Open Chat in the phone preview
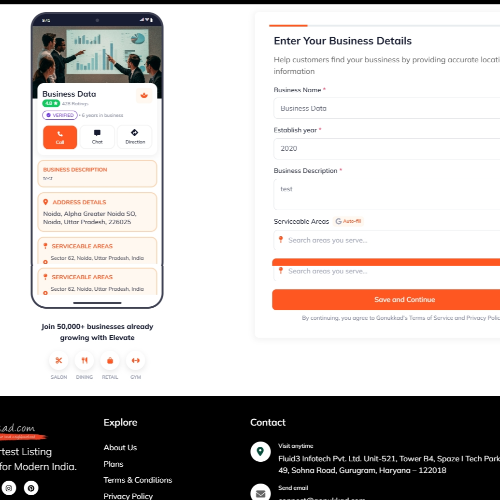This screenshot has width=500, height=500. [x=97, y=137]
